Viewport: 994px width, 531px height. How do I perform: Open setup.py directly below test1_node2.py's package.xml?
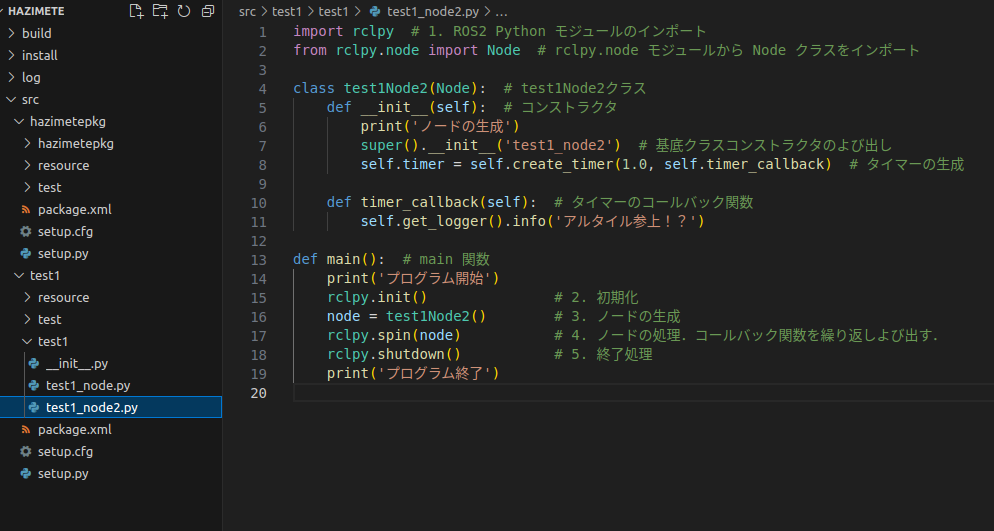coord(63,473)
